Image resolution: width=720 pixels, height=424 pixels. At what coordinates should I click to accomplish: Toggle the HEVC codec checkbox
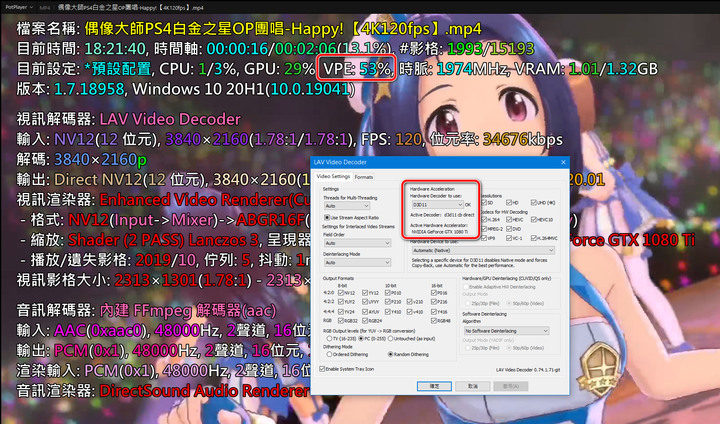(x=509, y=220)
